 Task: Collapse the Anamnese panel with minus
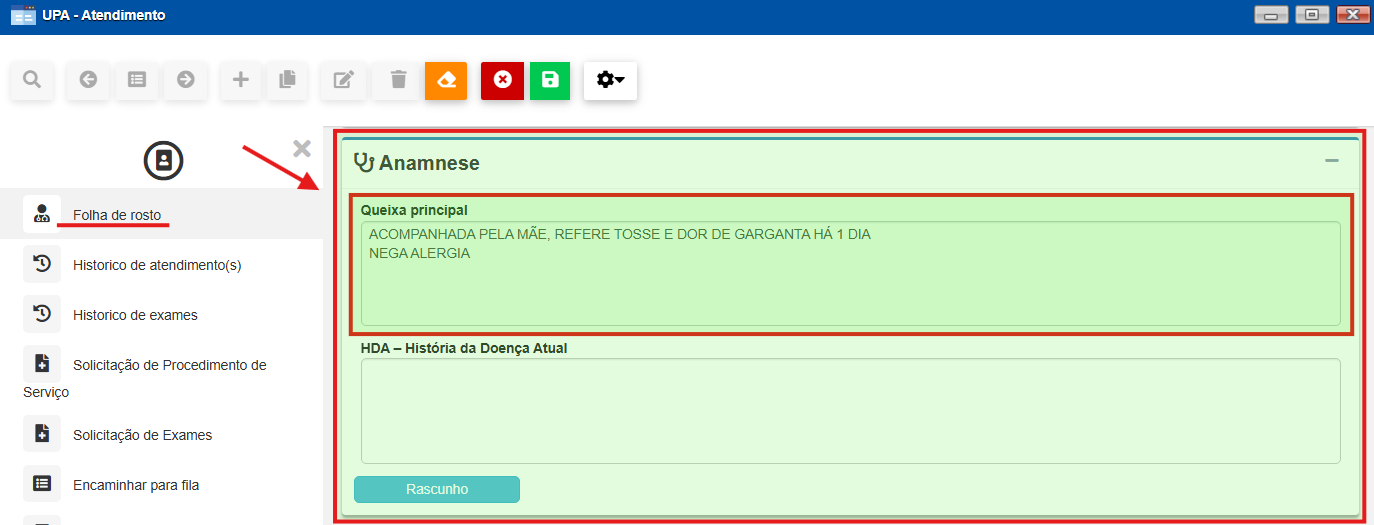tap(1332, 161)
